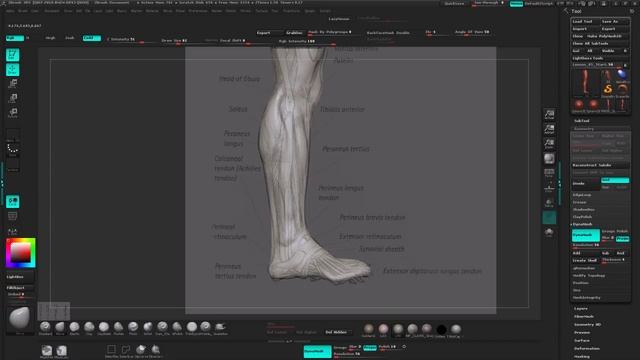Expand the SubTool section
This screenshot has height=360, width=640.
(x=582, y=121)
